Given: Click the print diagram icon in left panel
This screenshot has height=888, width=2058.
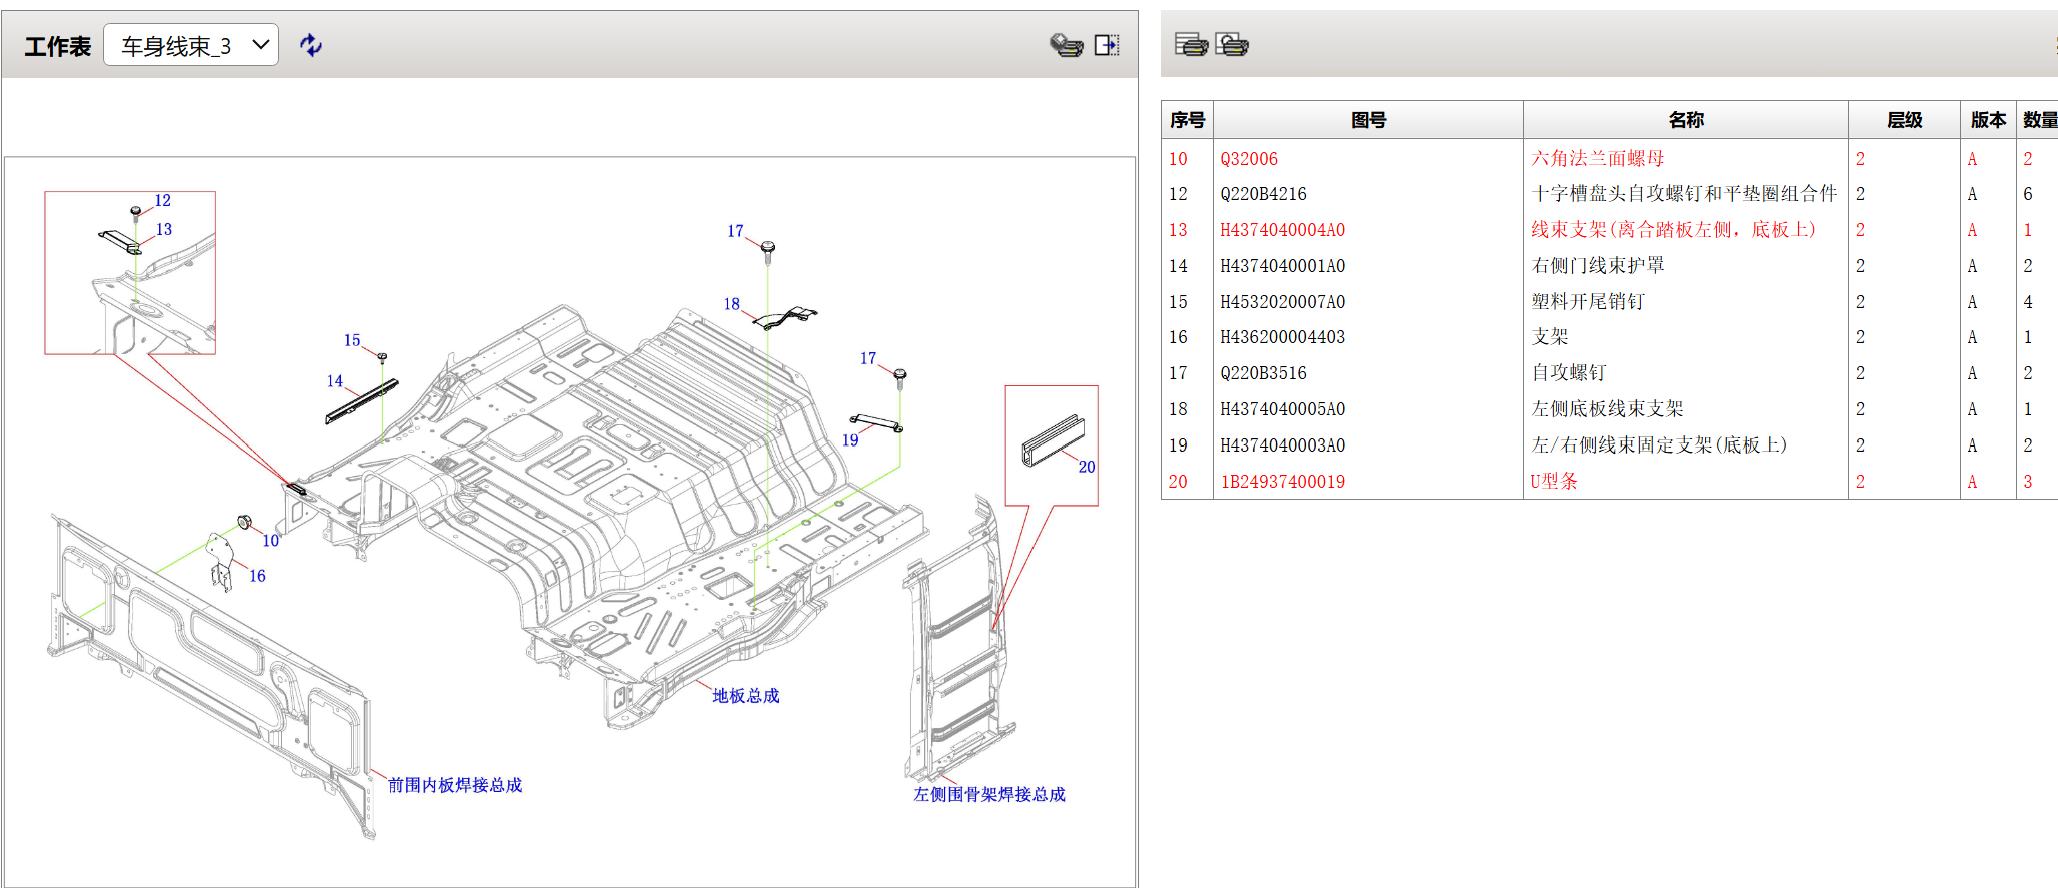Looking at the screenshot, I should point(1067,45).
